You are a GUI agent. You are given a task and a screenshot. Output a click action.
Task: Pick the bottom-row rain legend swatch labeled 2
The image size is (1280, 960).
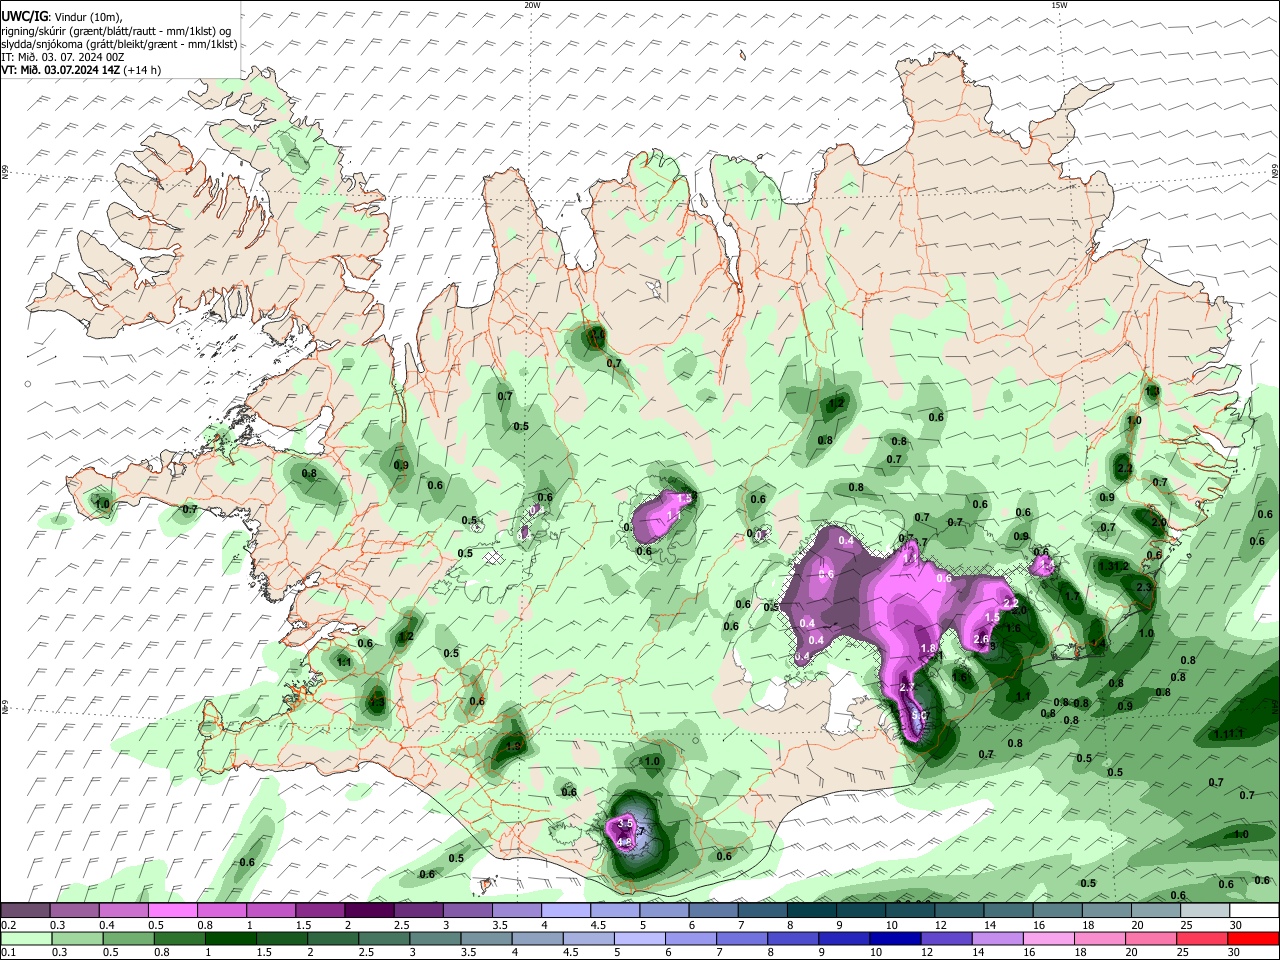point(333,939)
